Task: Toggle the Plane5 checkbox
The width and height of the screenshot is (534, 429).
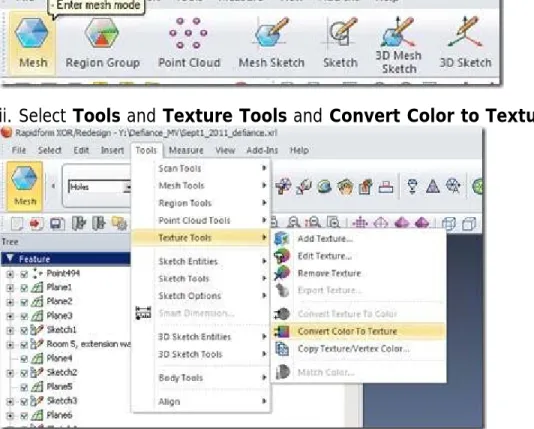Action: click(23, 387)
